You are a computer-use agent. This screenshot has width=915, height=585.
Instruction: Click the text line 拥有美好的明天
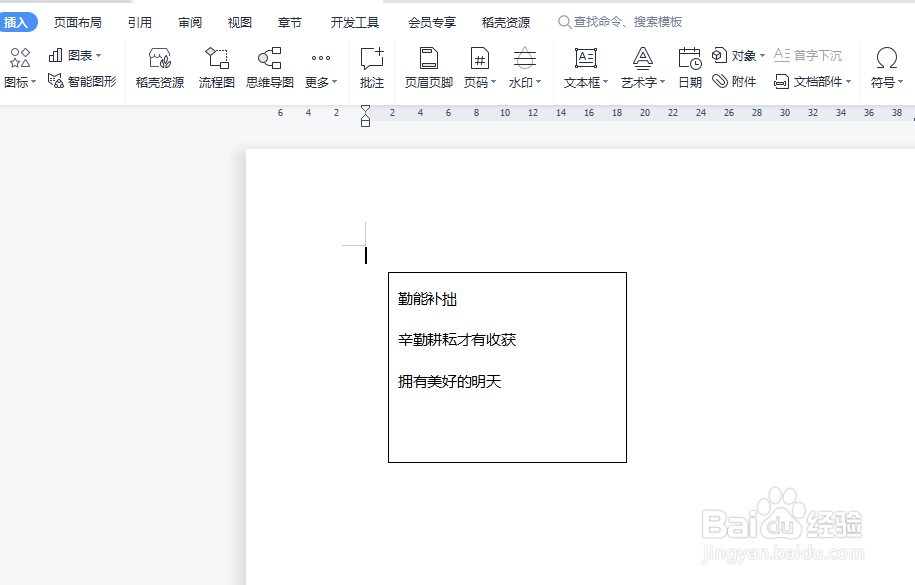point(449,382)
